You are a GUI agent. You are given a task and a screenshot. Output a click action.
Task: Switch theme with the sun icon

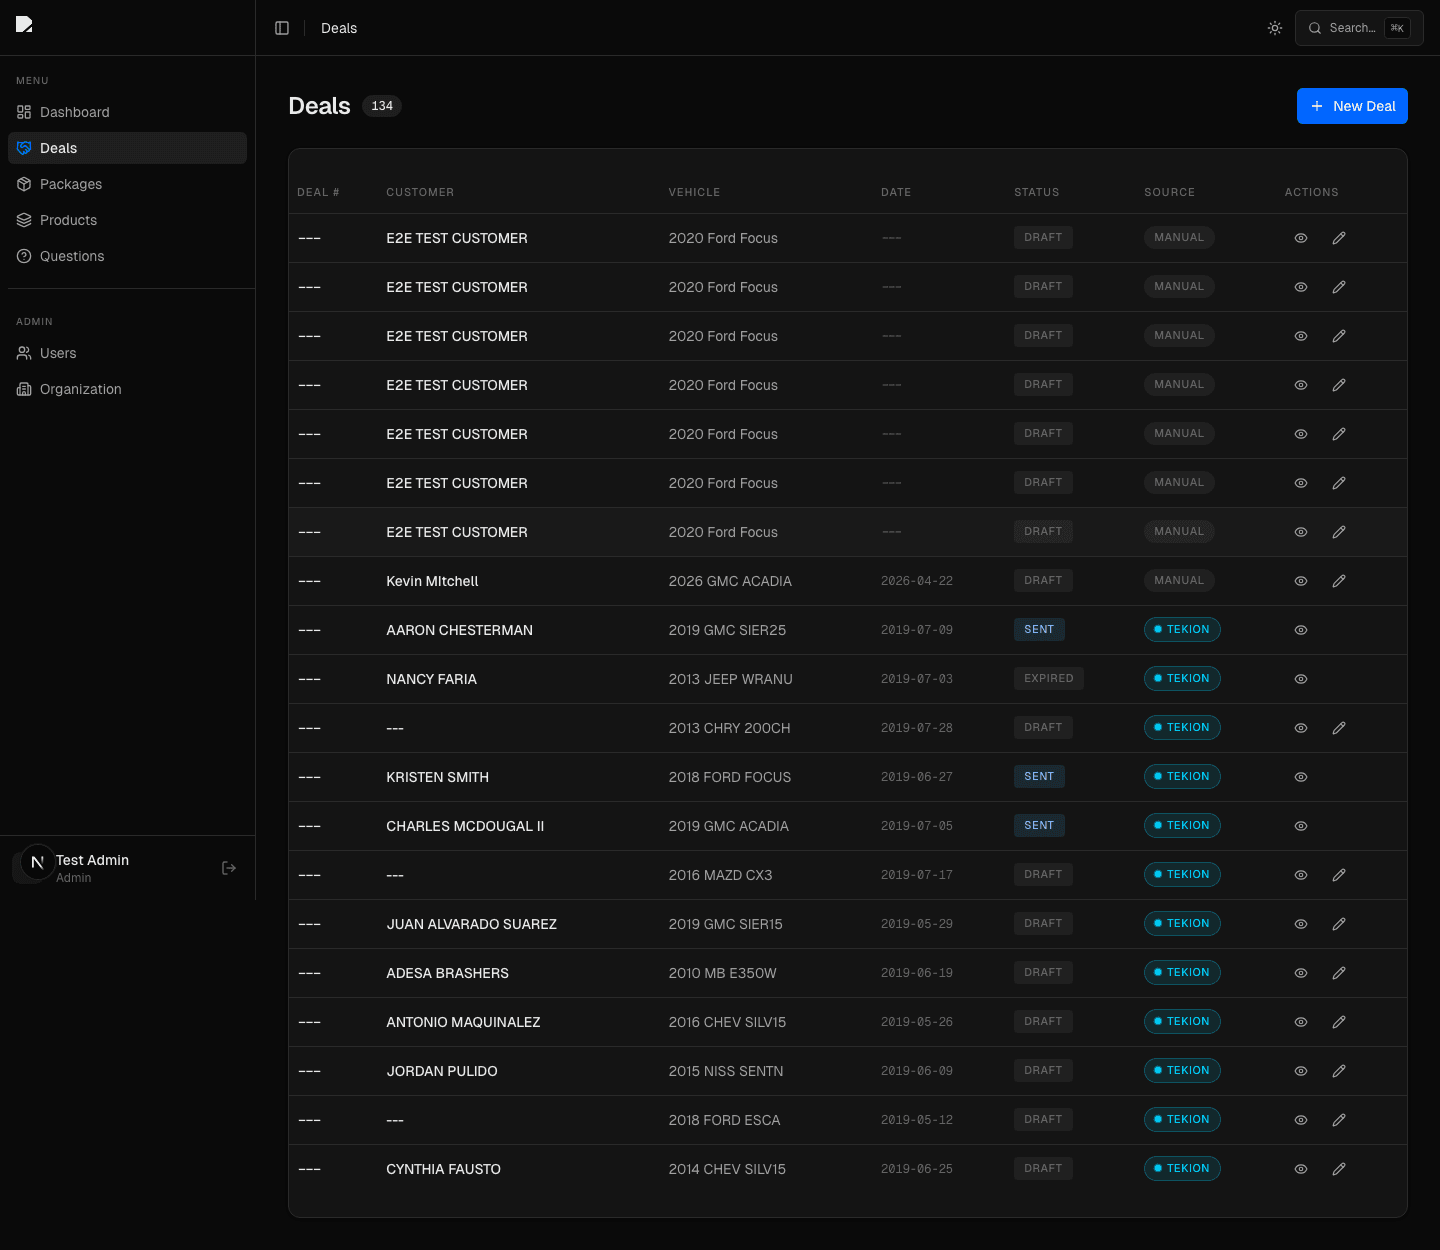coord(1275,28)
